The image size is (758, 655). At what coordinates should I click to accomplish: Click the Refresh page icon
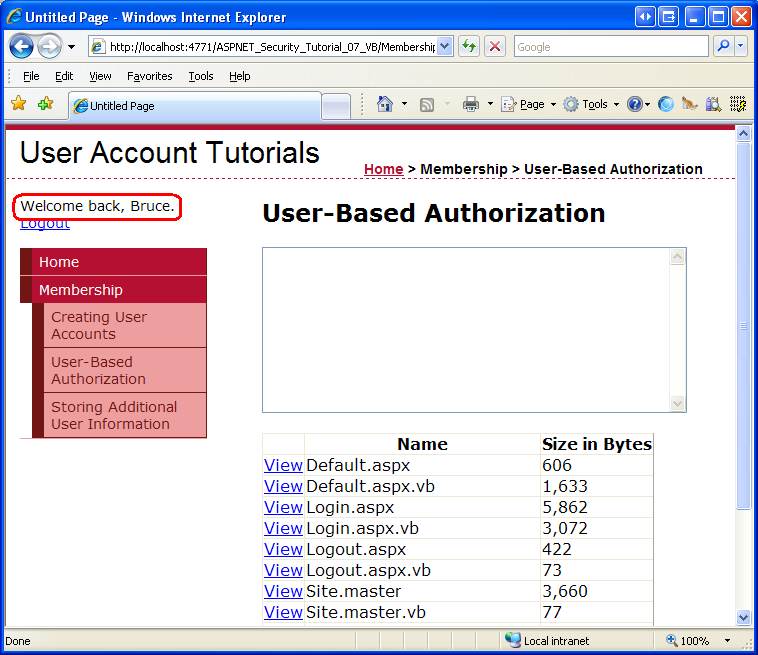click(x=468, y=47)
